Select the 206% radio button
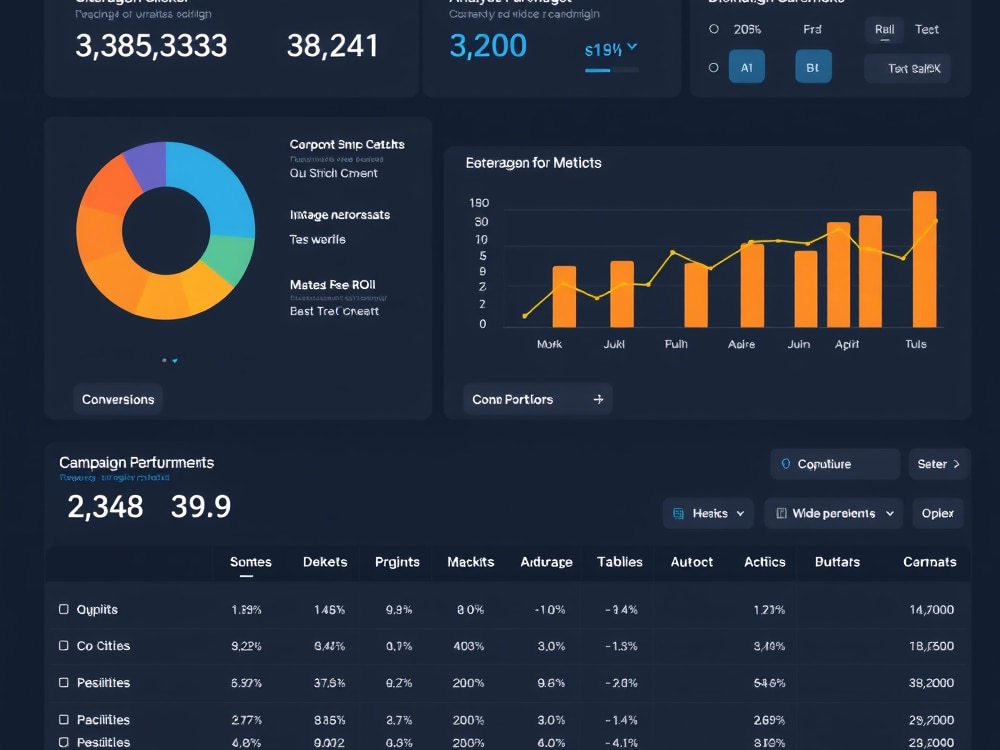The width and height of the screenshot is (1000, 750). tap(714, 29)
